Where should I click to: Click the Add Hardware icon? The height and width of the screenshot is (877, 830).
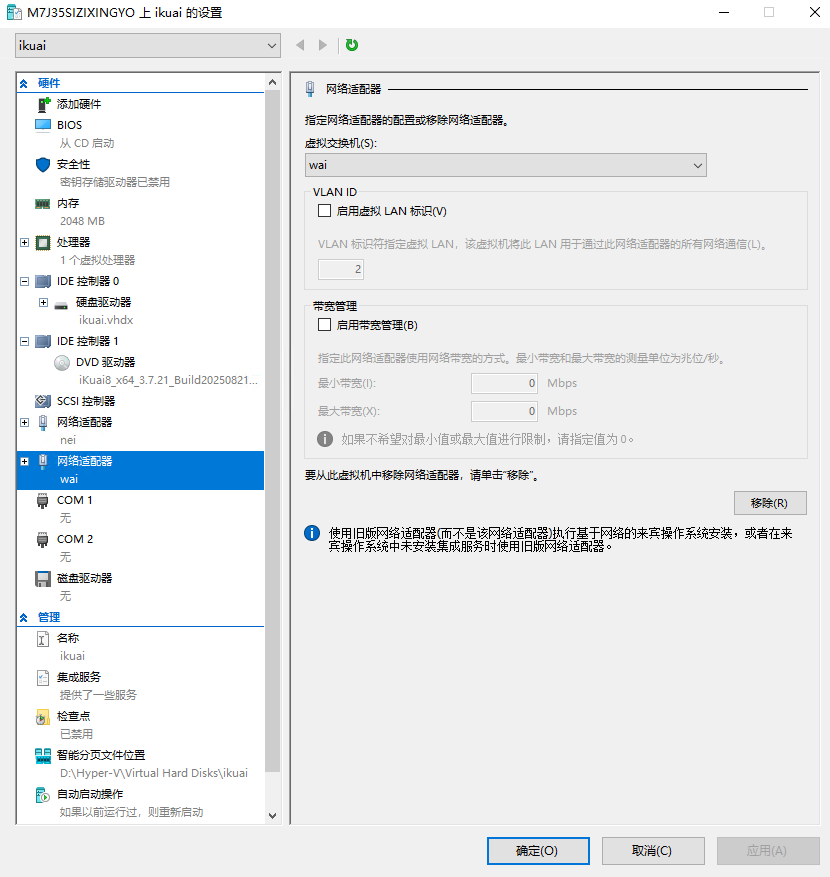pyautogui.click(x=43, y=104)
